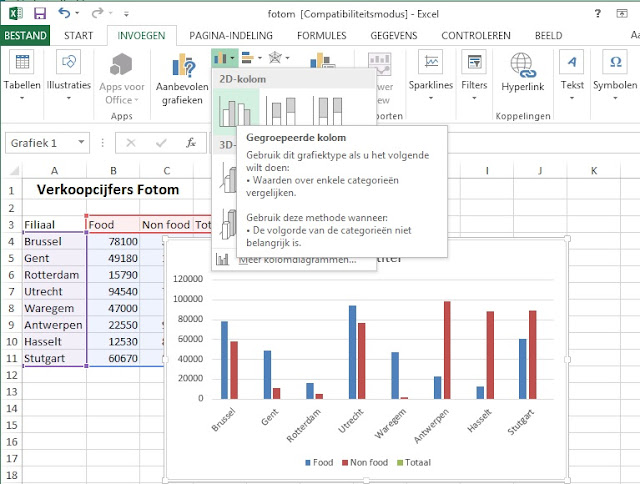This screenshot has height=484, width=640.
Task: Click the Excel application icon
Action: [16, 13]
